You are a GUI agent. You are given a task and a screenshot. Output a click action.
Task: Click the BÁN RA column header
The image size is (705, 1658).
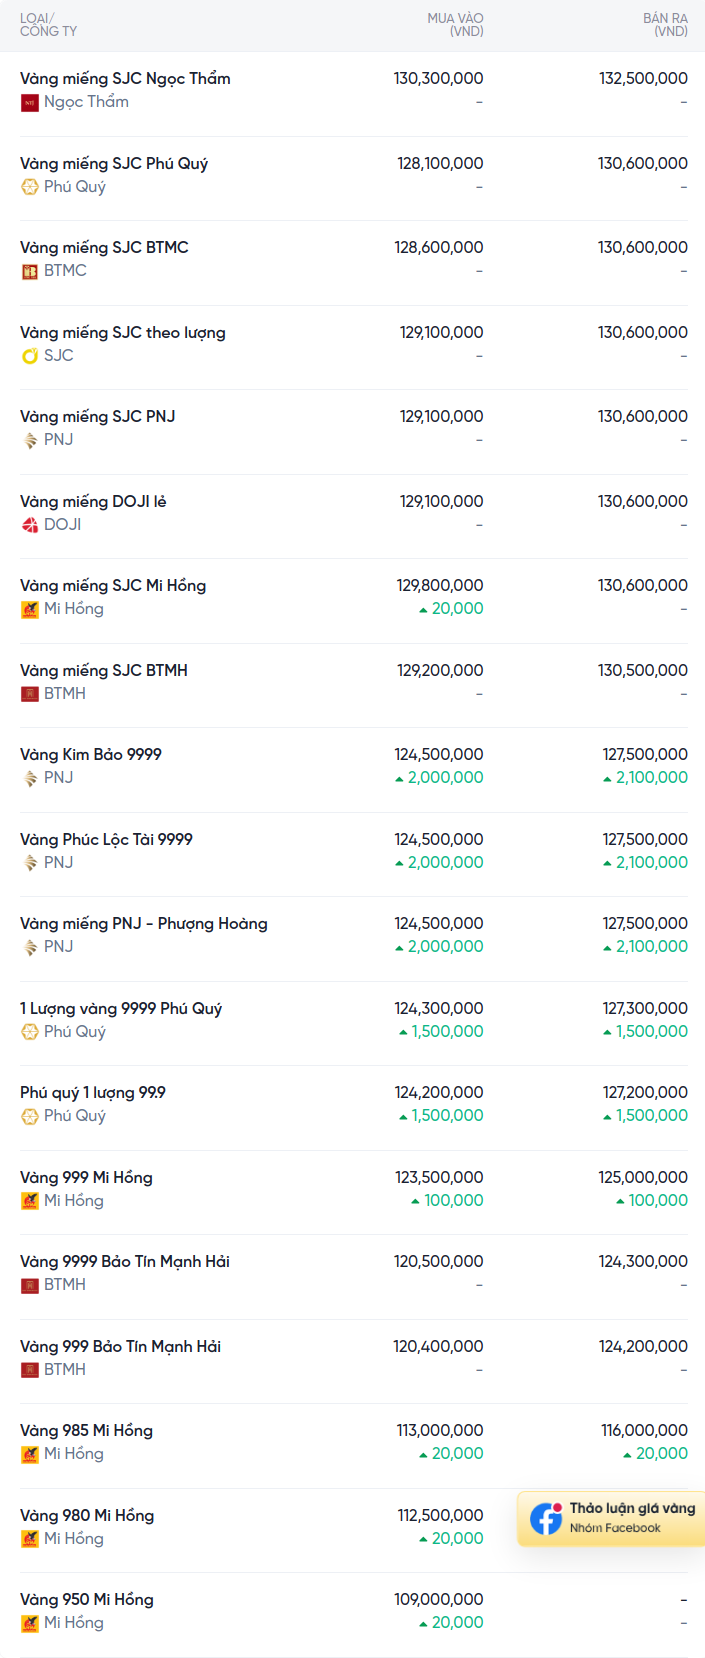tap(665, 25)
